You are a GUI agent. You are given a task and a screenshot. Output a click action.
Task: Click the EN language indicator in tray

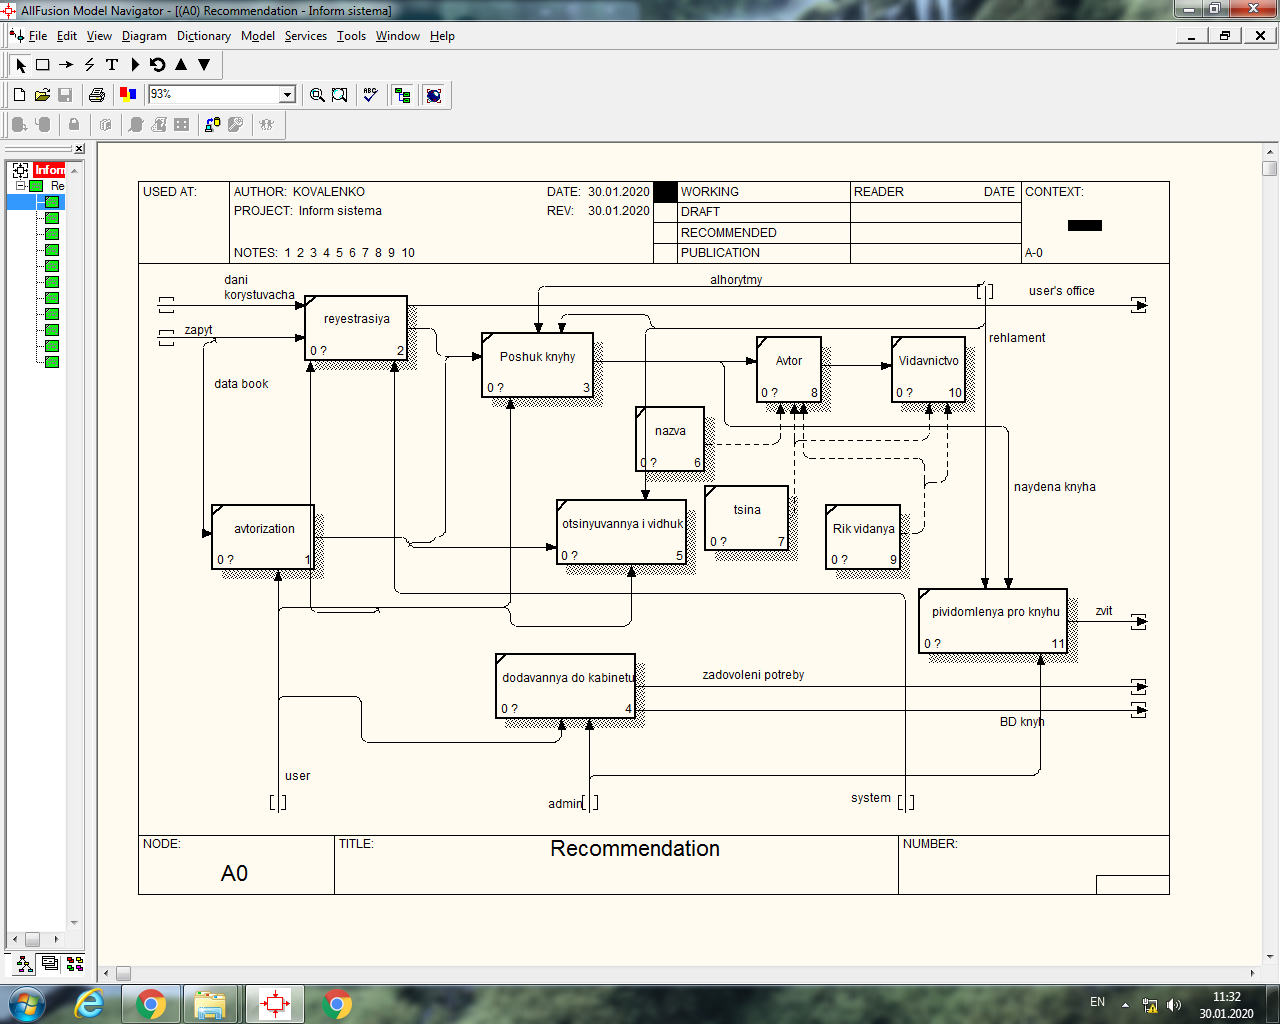tap(1097, 1002)
